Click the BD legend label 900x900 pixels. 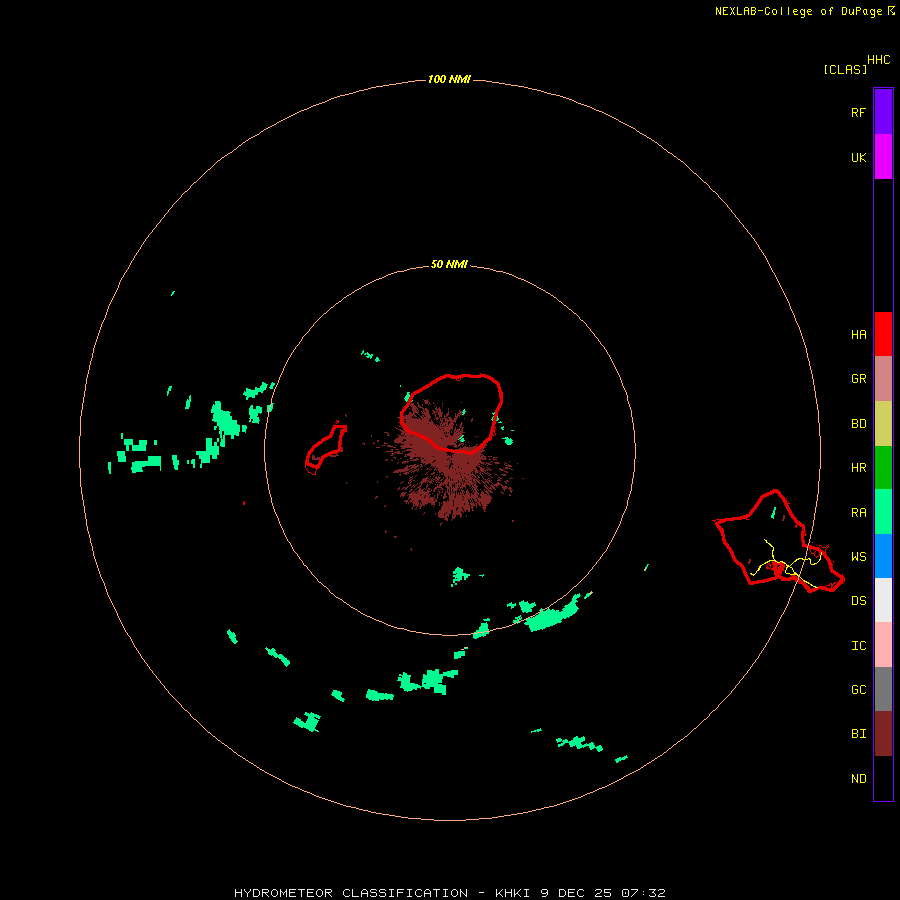pyautogui.click(x=858, y=424)
